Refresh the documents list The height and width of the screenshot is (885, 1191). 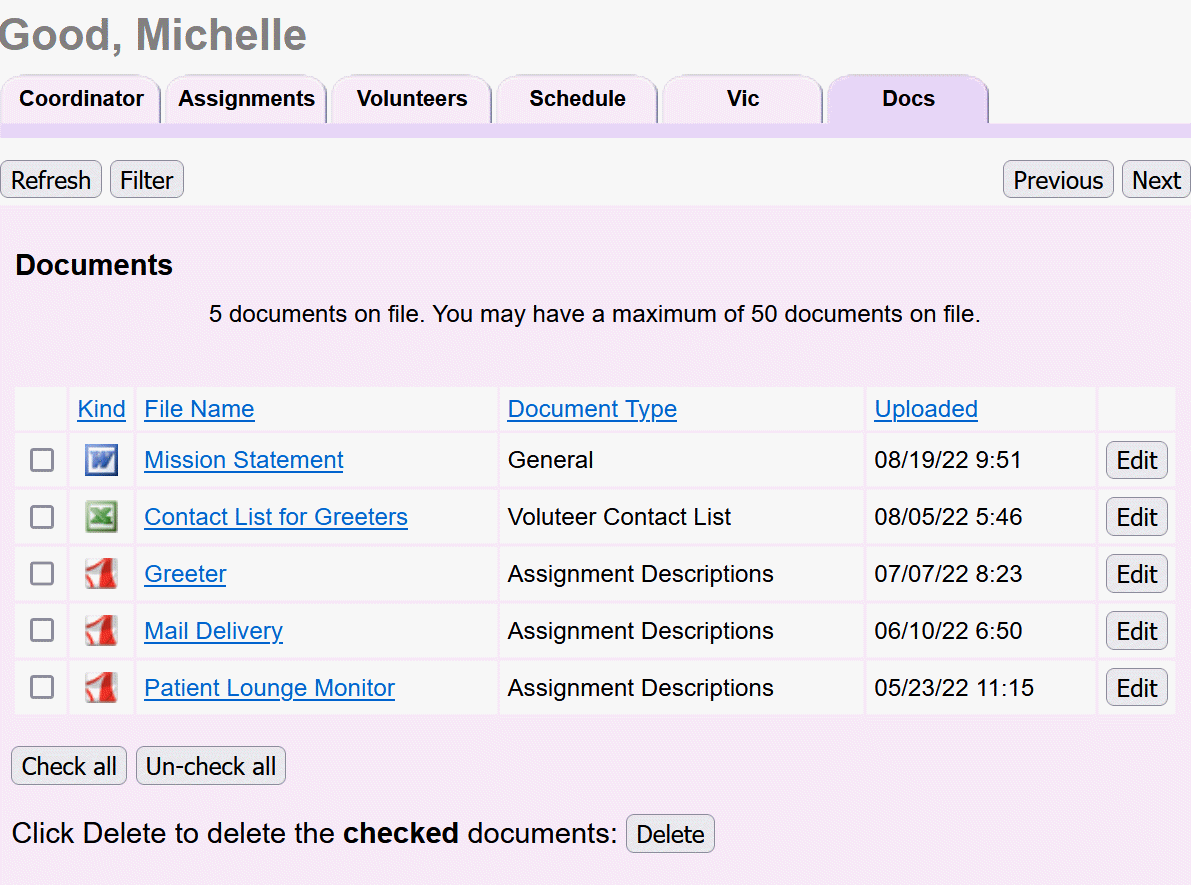point(51,179)
